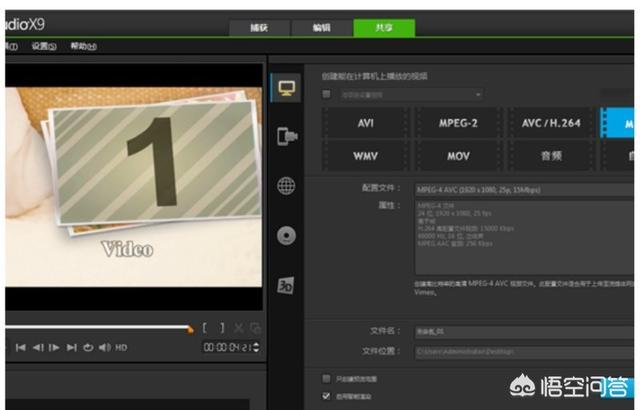Click the volume speaker icon
640x410 pixels.
104,347
